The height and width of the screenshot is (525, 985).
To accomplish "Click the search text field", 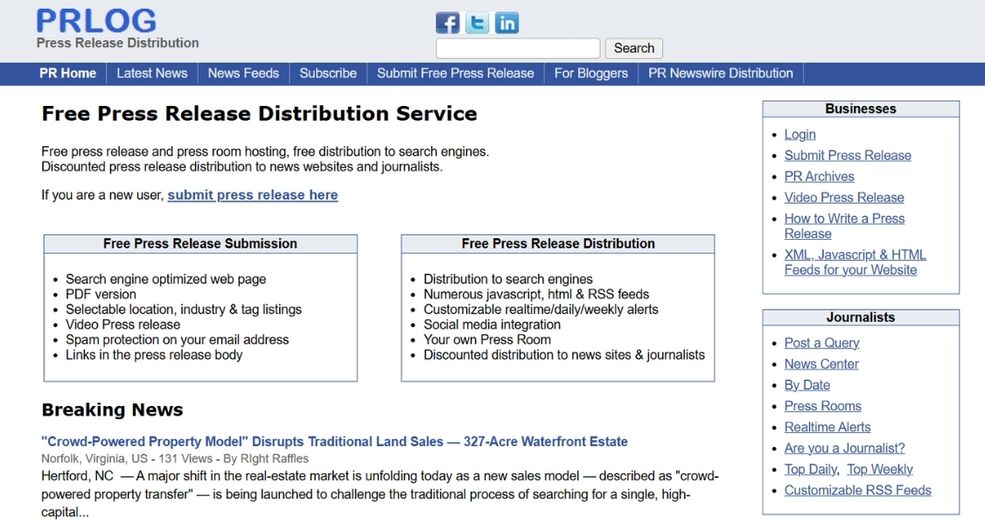I will [518, 48].
